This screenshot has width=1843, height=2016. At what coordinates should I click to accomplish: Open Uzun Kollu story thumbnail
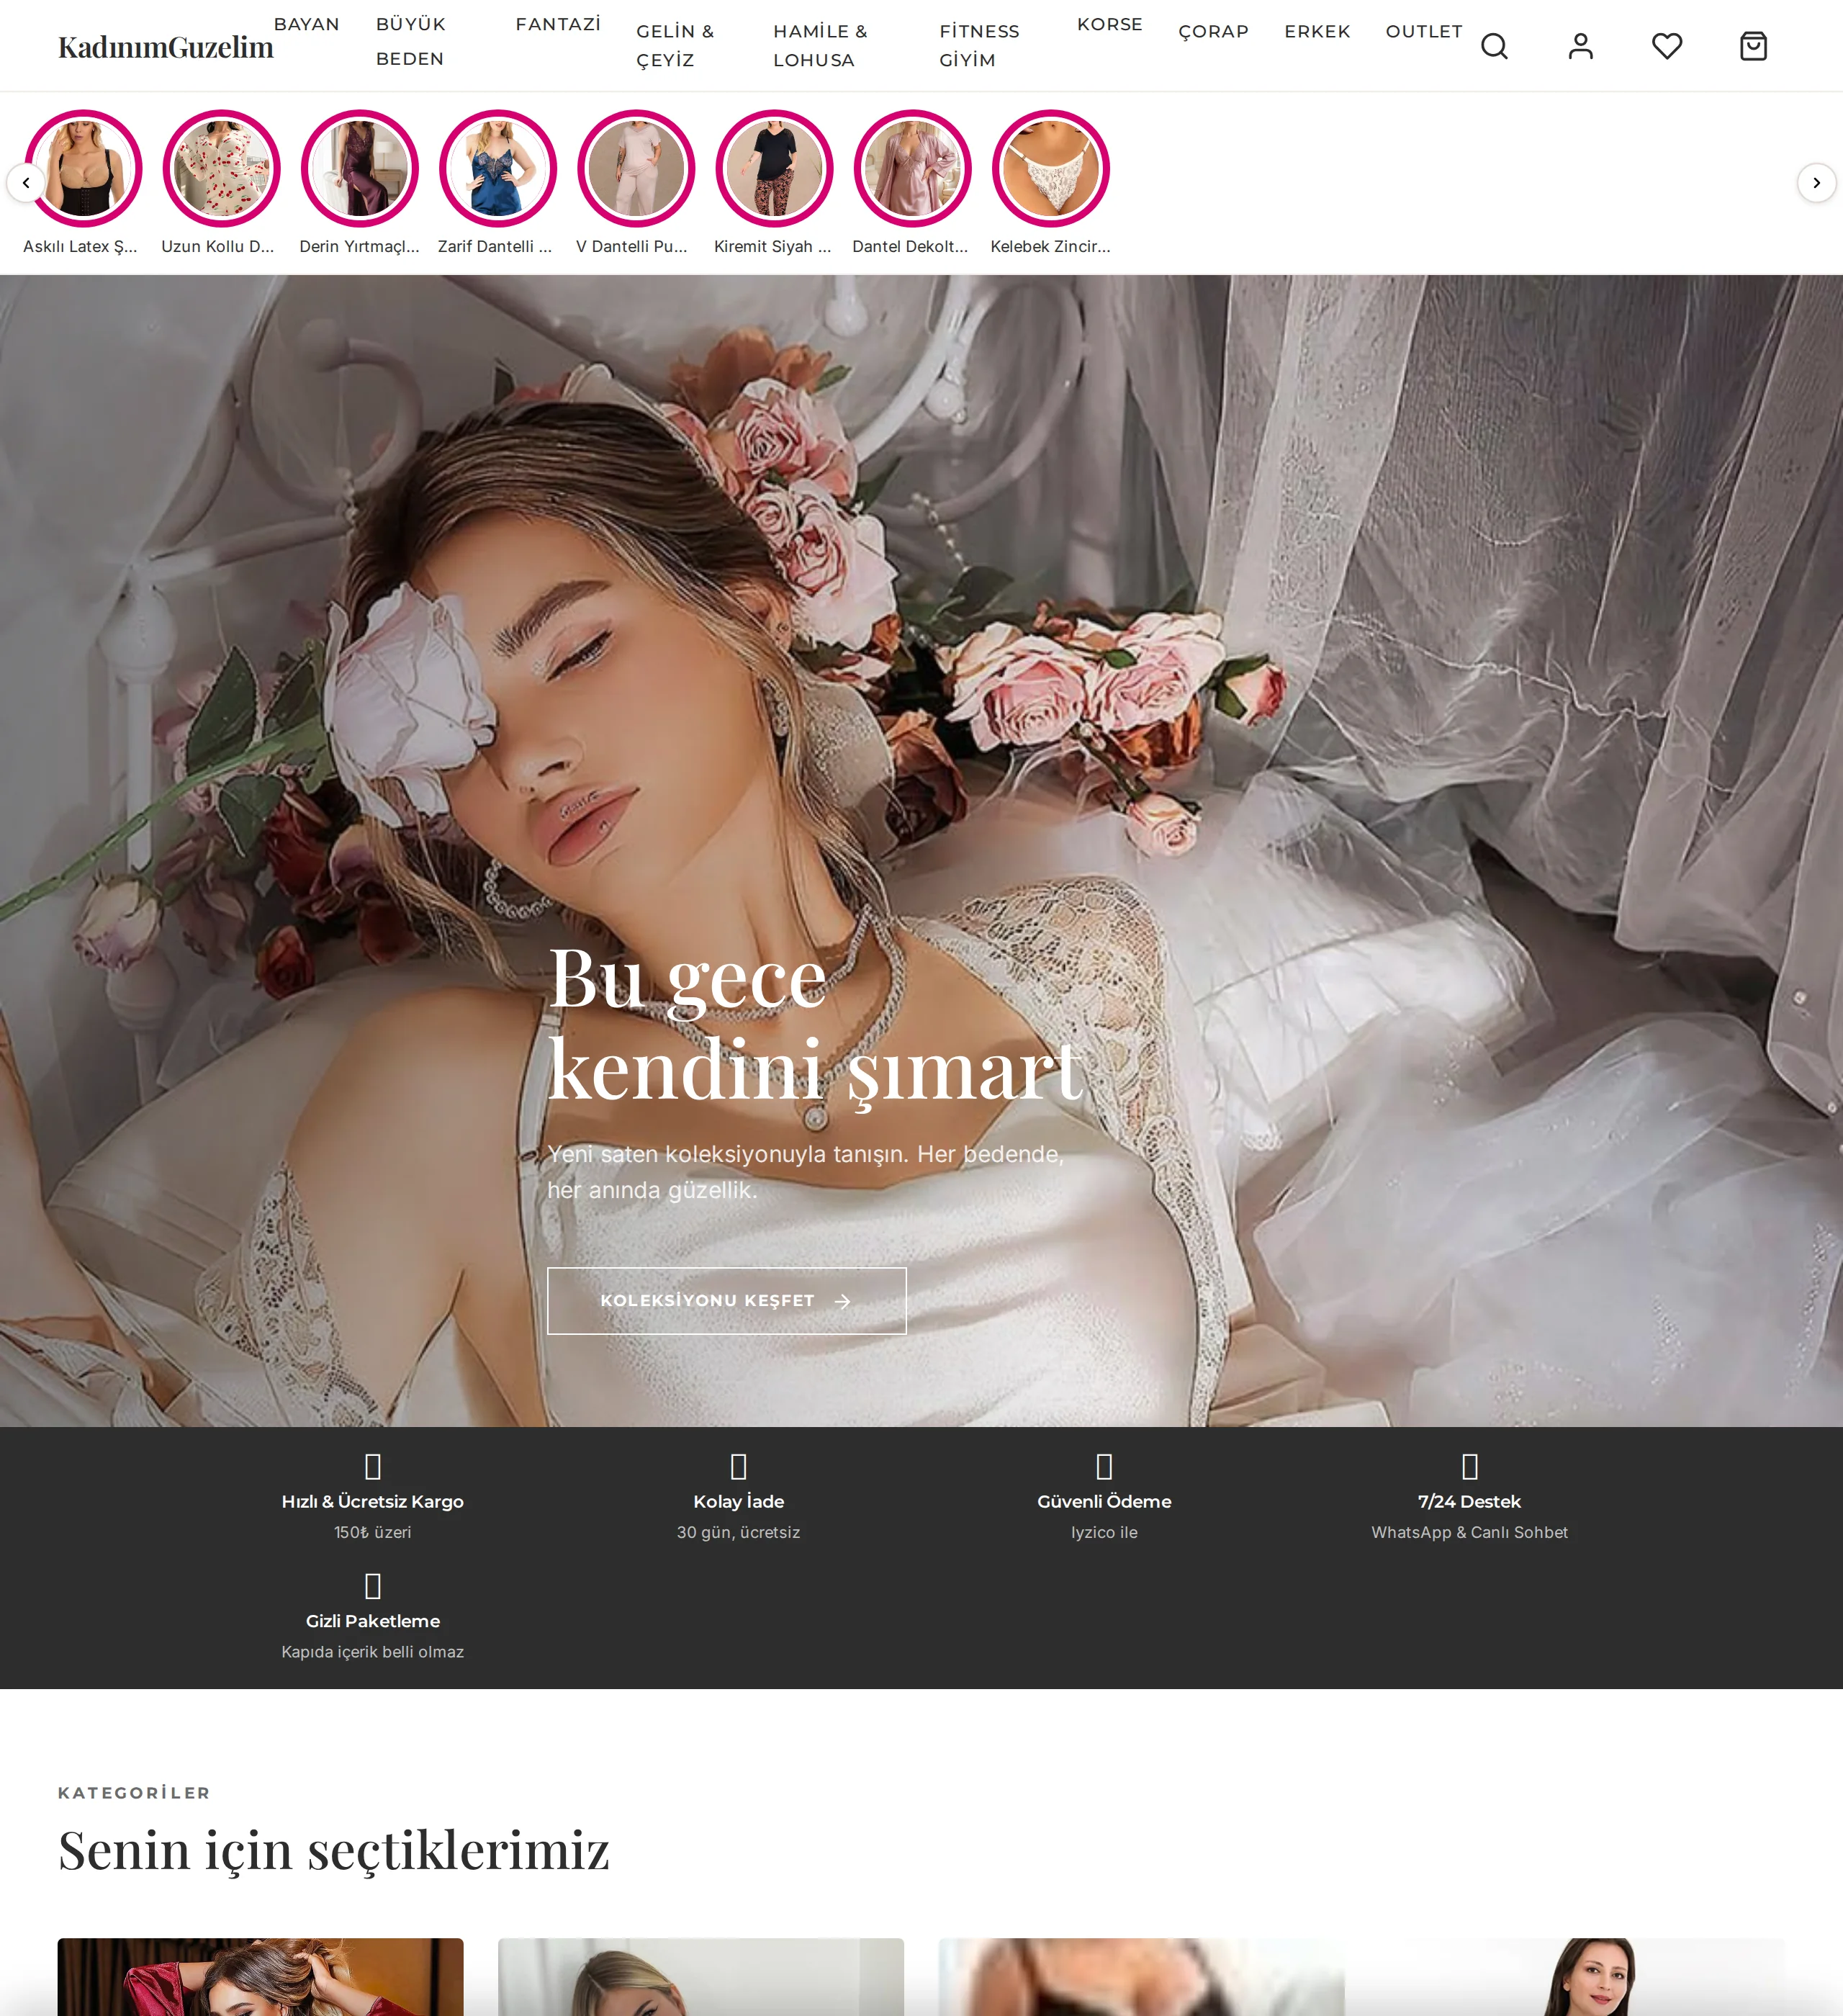221,168
